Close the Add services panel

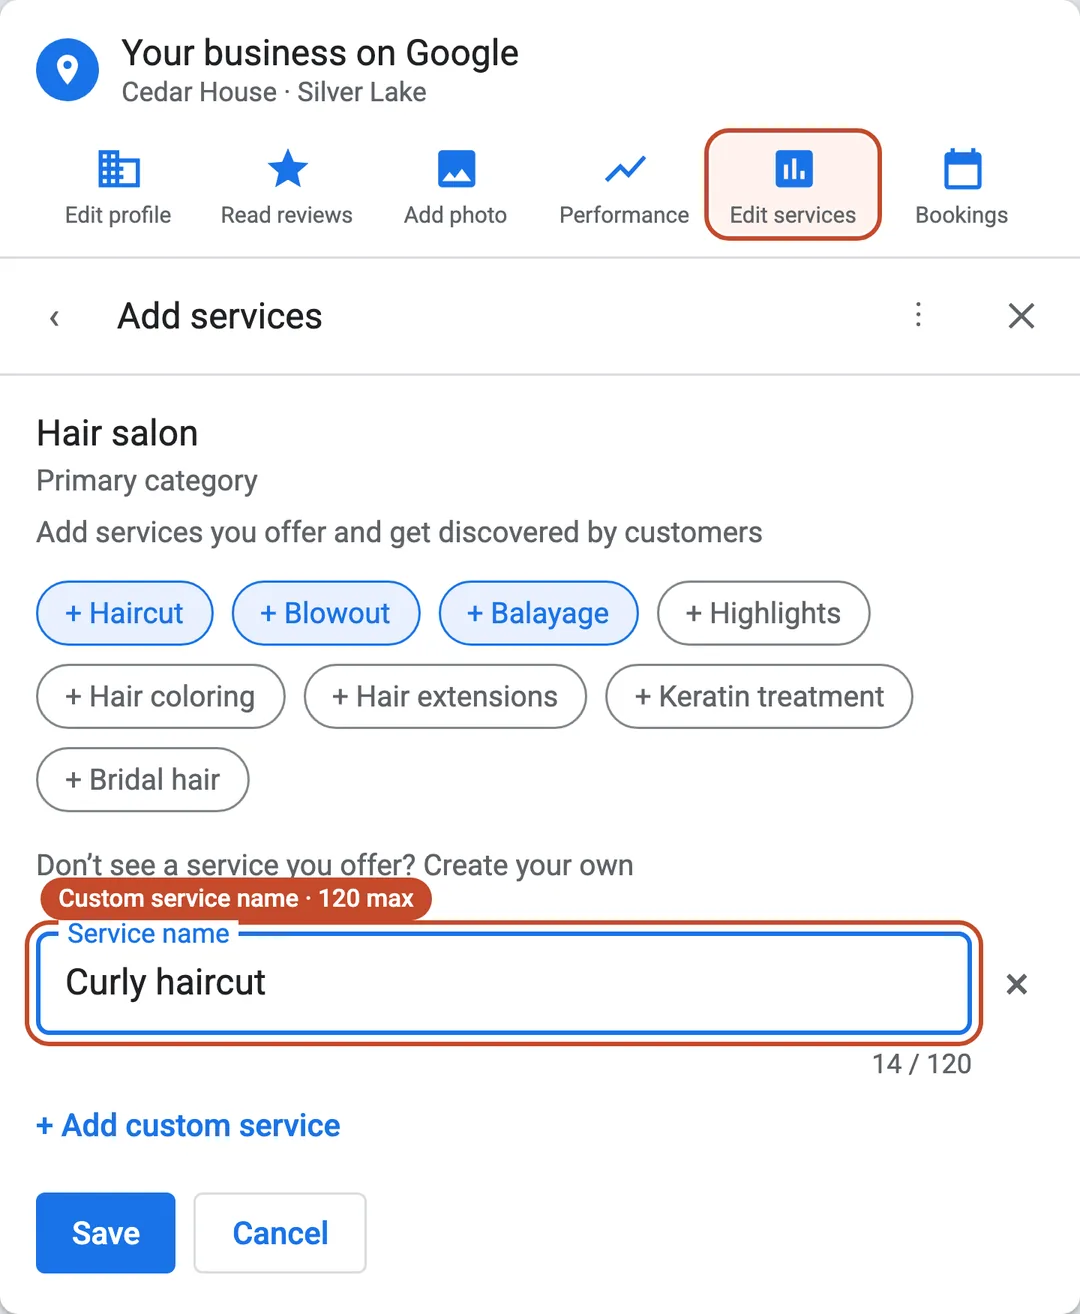1021,316
